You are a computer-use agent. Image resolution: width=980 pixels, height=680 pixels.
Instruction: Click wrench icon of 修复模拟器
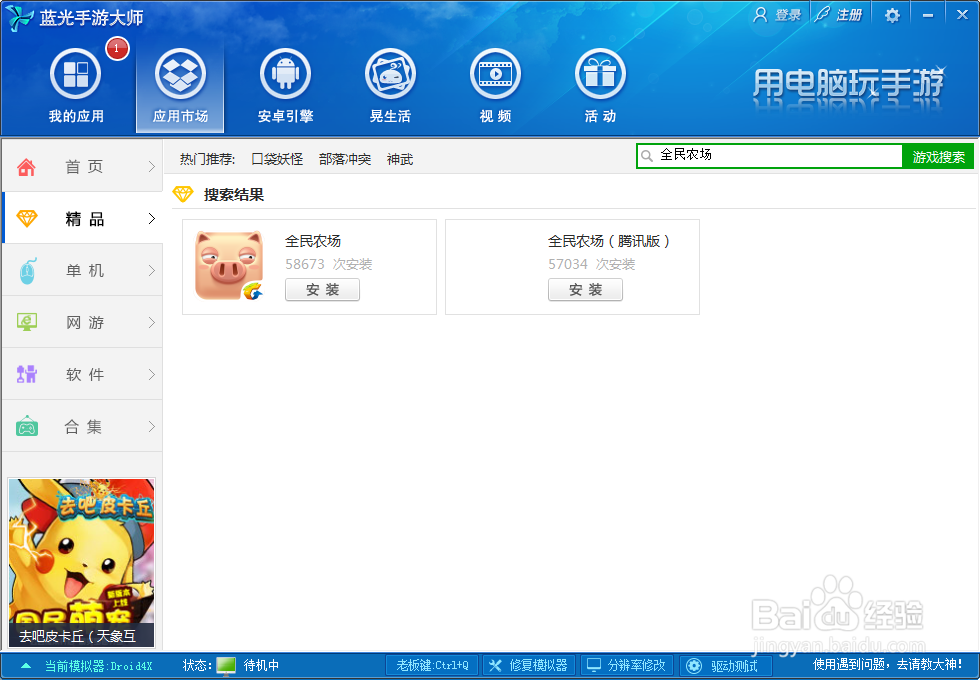(495, 666)
